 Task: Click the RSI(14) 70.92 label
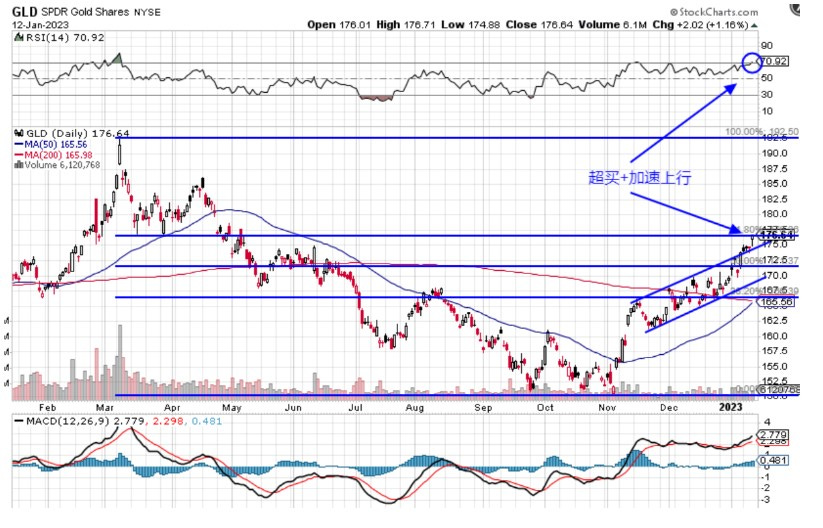click(65, 38)
